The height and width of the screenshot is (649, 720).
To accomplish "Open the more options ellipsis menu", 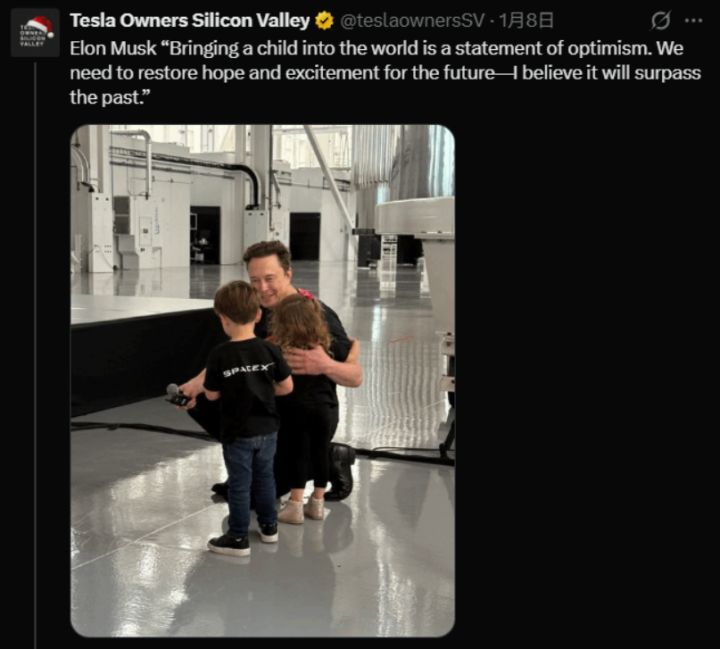I will [x=692, y=21].
